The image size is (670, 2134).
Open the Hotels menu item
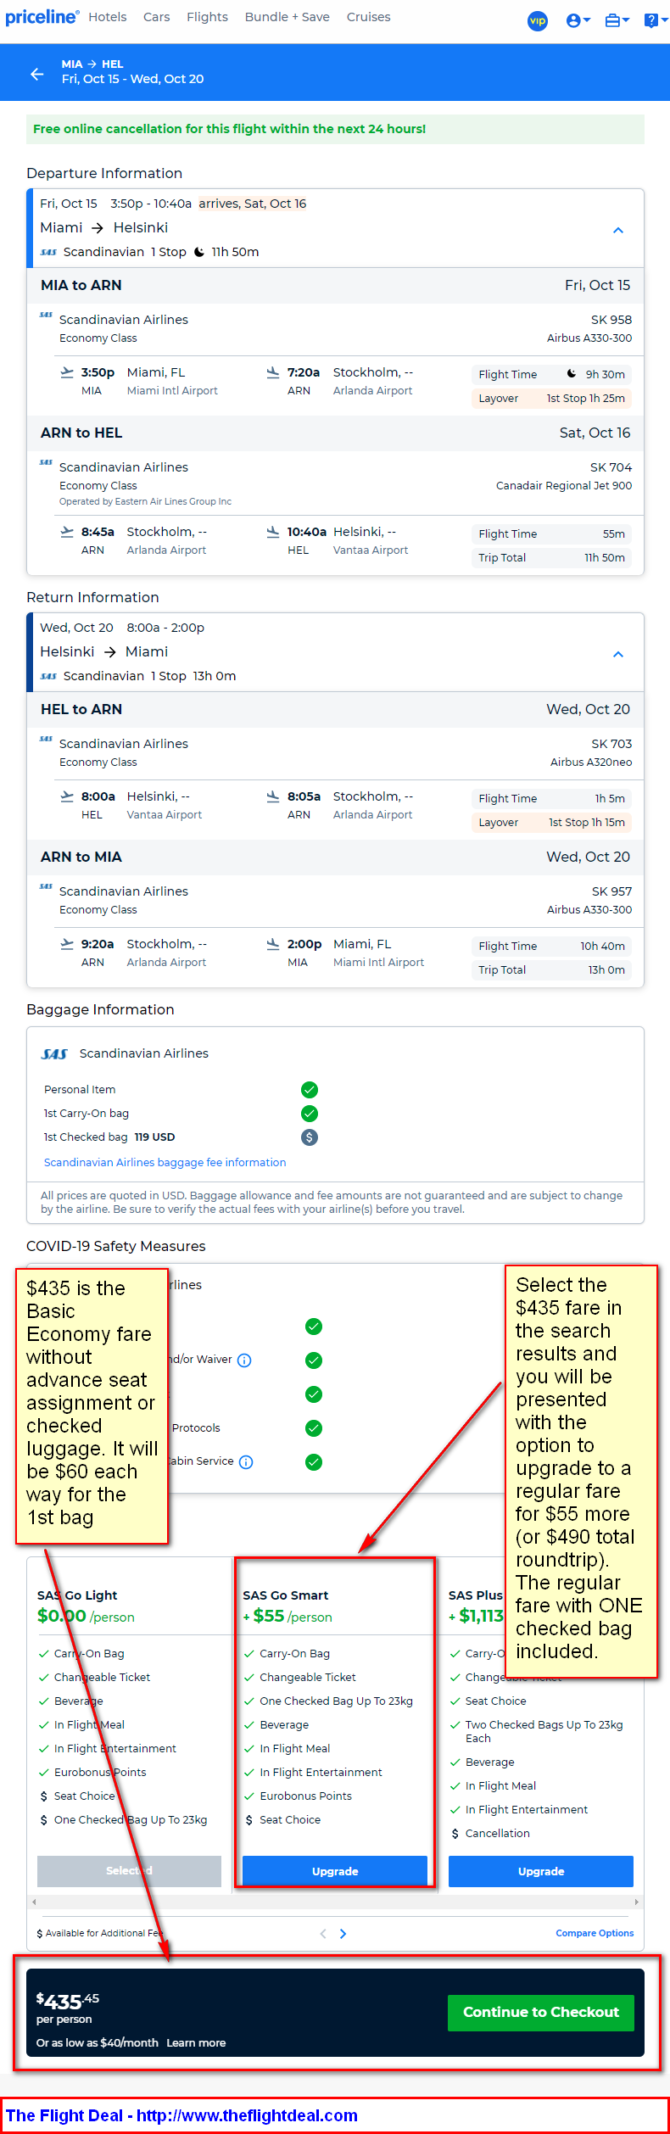tap(107, 17)
